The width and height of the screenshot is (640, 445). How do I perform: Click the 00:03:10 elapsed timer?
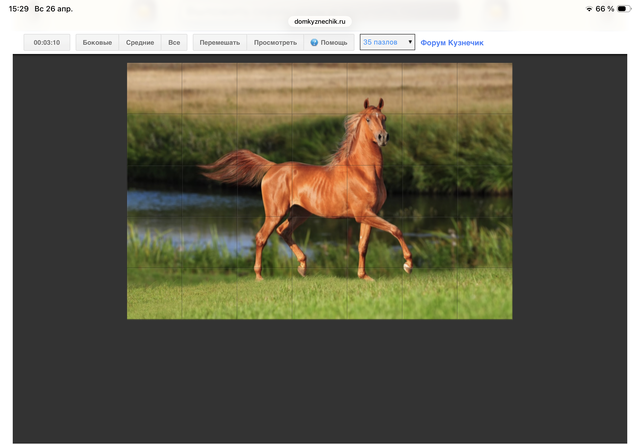47,43
